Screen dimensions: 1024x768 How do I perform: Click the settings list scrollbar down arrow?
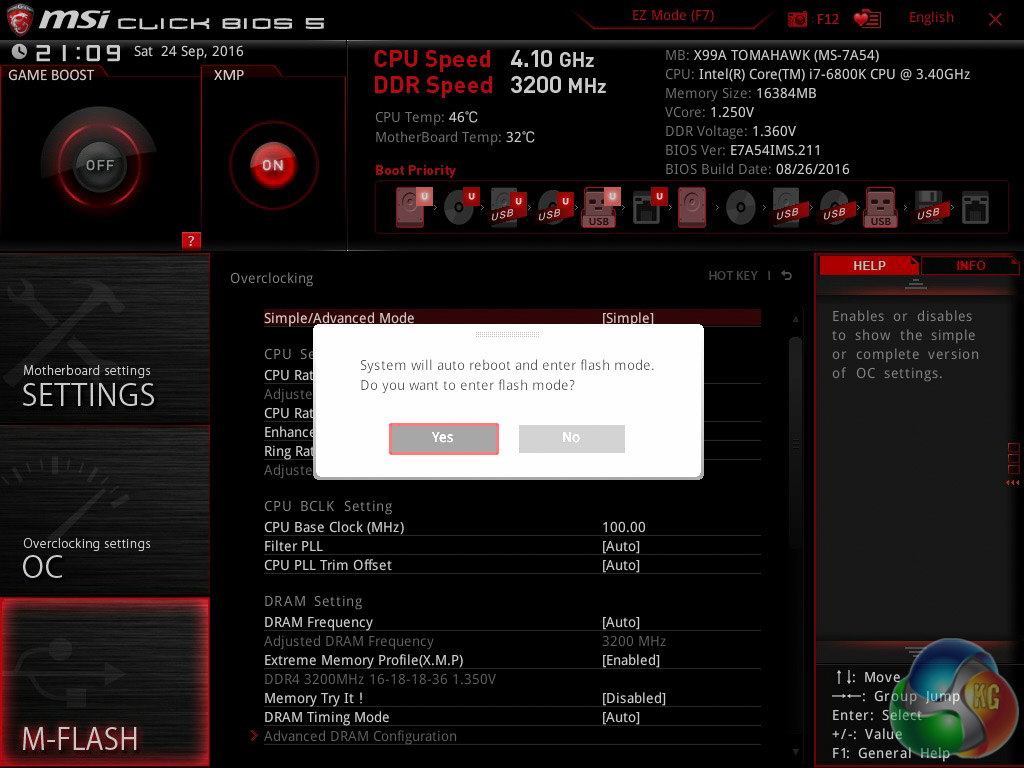pyautogui.click(x=795, y=752)
